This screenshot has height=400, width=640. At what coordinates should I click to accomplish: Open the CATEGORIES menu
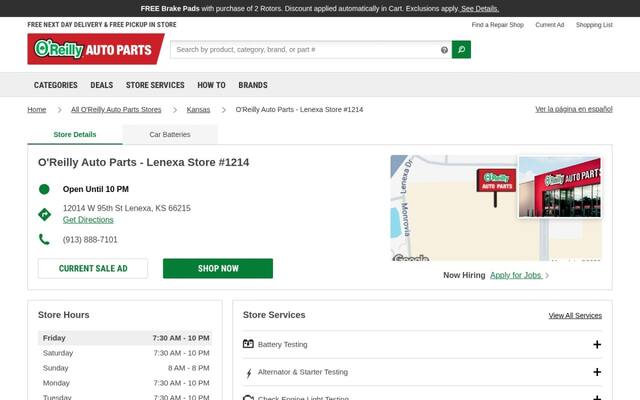click(x=56, y=85)
